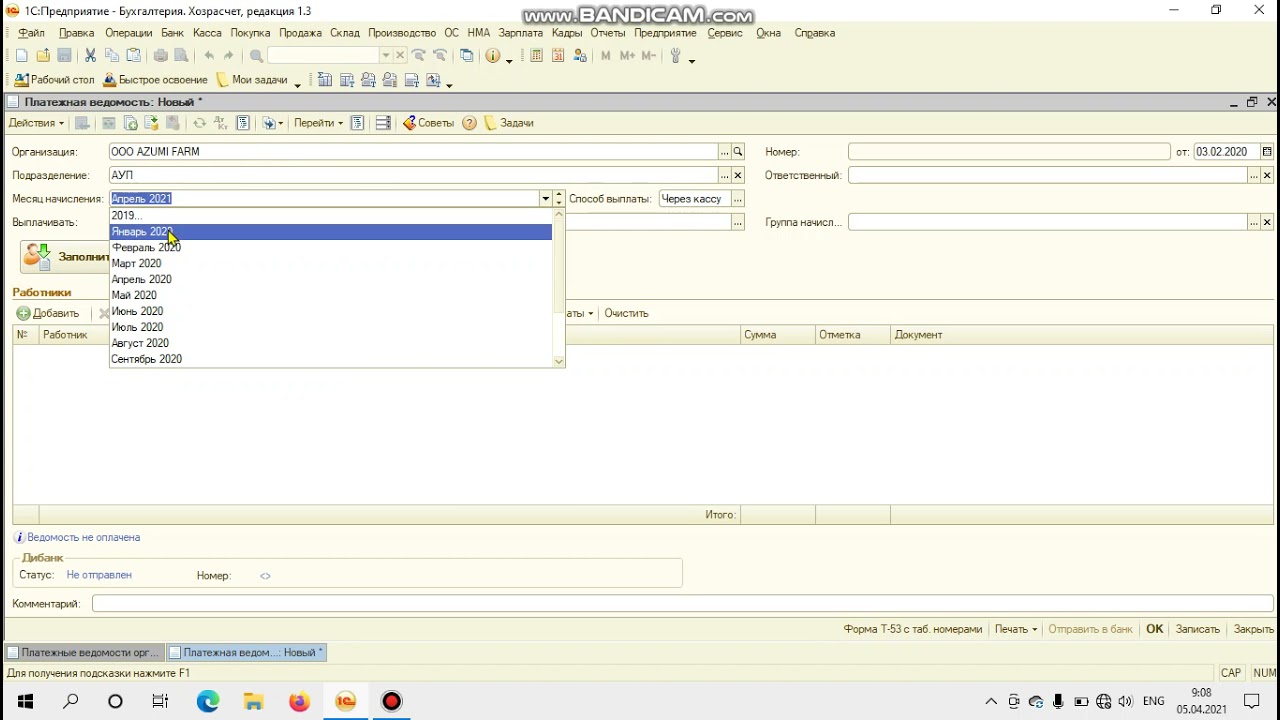Screen dimensions: 1280x720
Task: Click the Не отправлен status link
Action: 99,575
